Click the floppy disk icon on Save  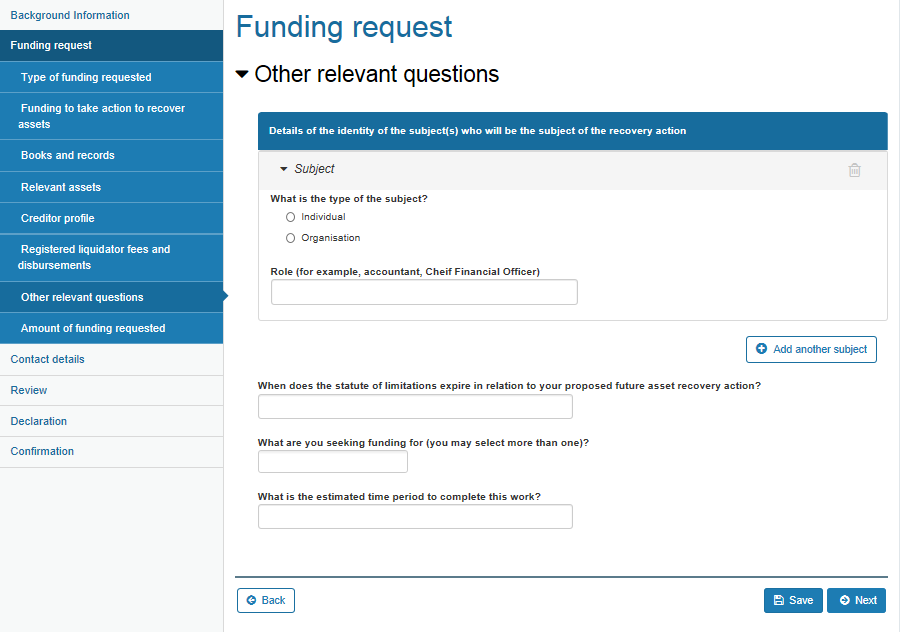click(779, 600)
